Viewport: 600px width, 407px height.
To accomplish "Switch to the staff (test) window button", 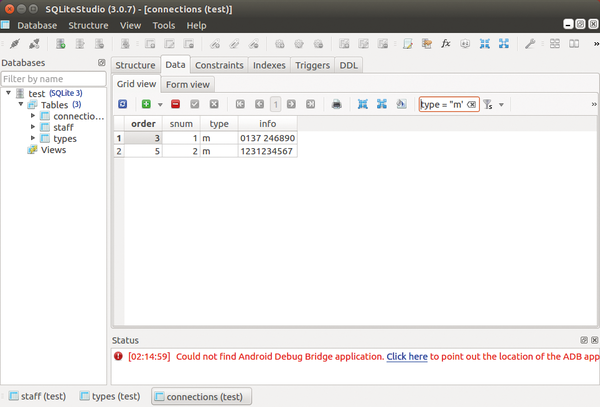I will pos(38,396).
